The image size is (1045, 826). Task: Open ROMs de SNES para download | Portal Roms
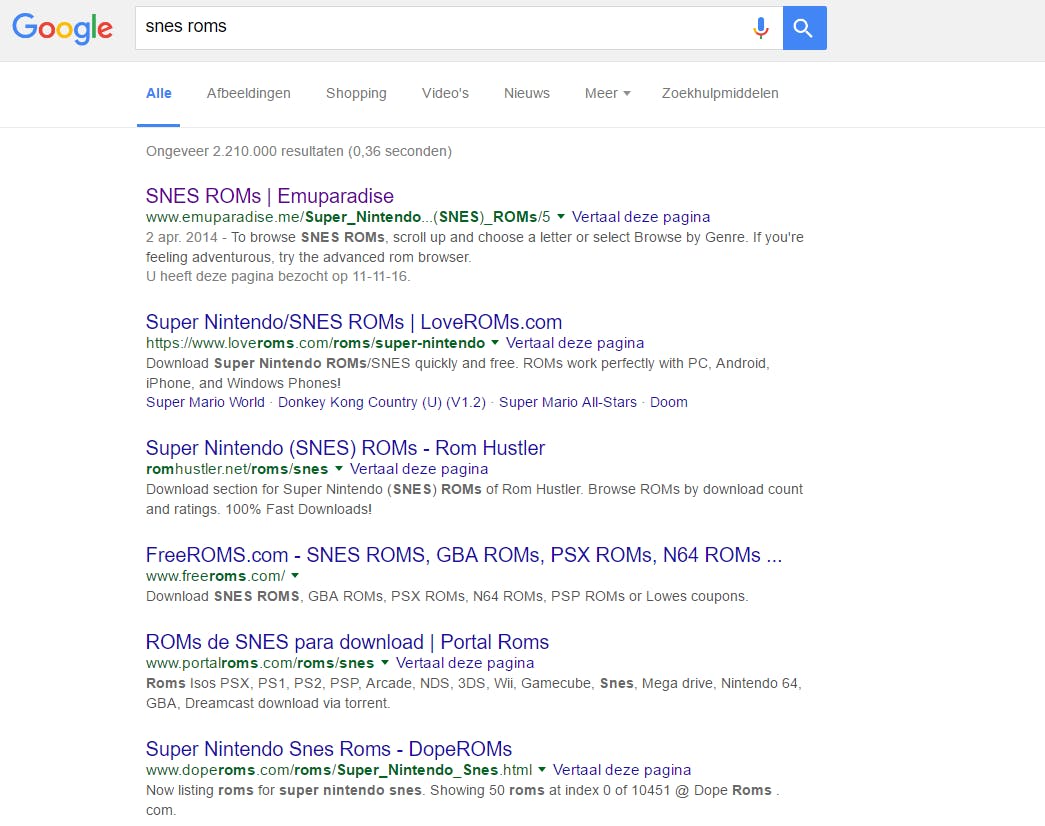coord(347,642)
